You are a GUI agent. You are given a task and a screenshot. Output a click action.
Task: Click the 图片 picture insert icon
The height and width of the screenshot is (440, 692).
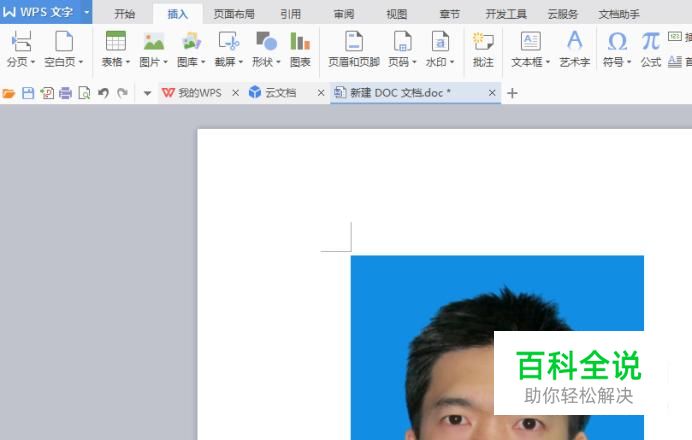click(154, 41)
